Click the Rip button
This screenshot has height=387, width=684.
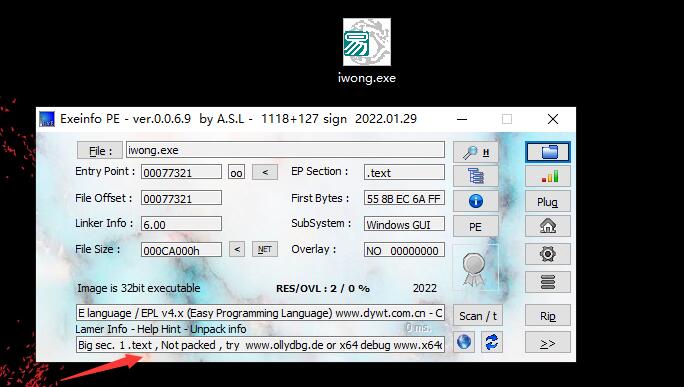coord(548,316)
